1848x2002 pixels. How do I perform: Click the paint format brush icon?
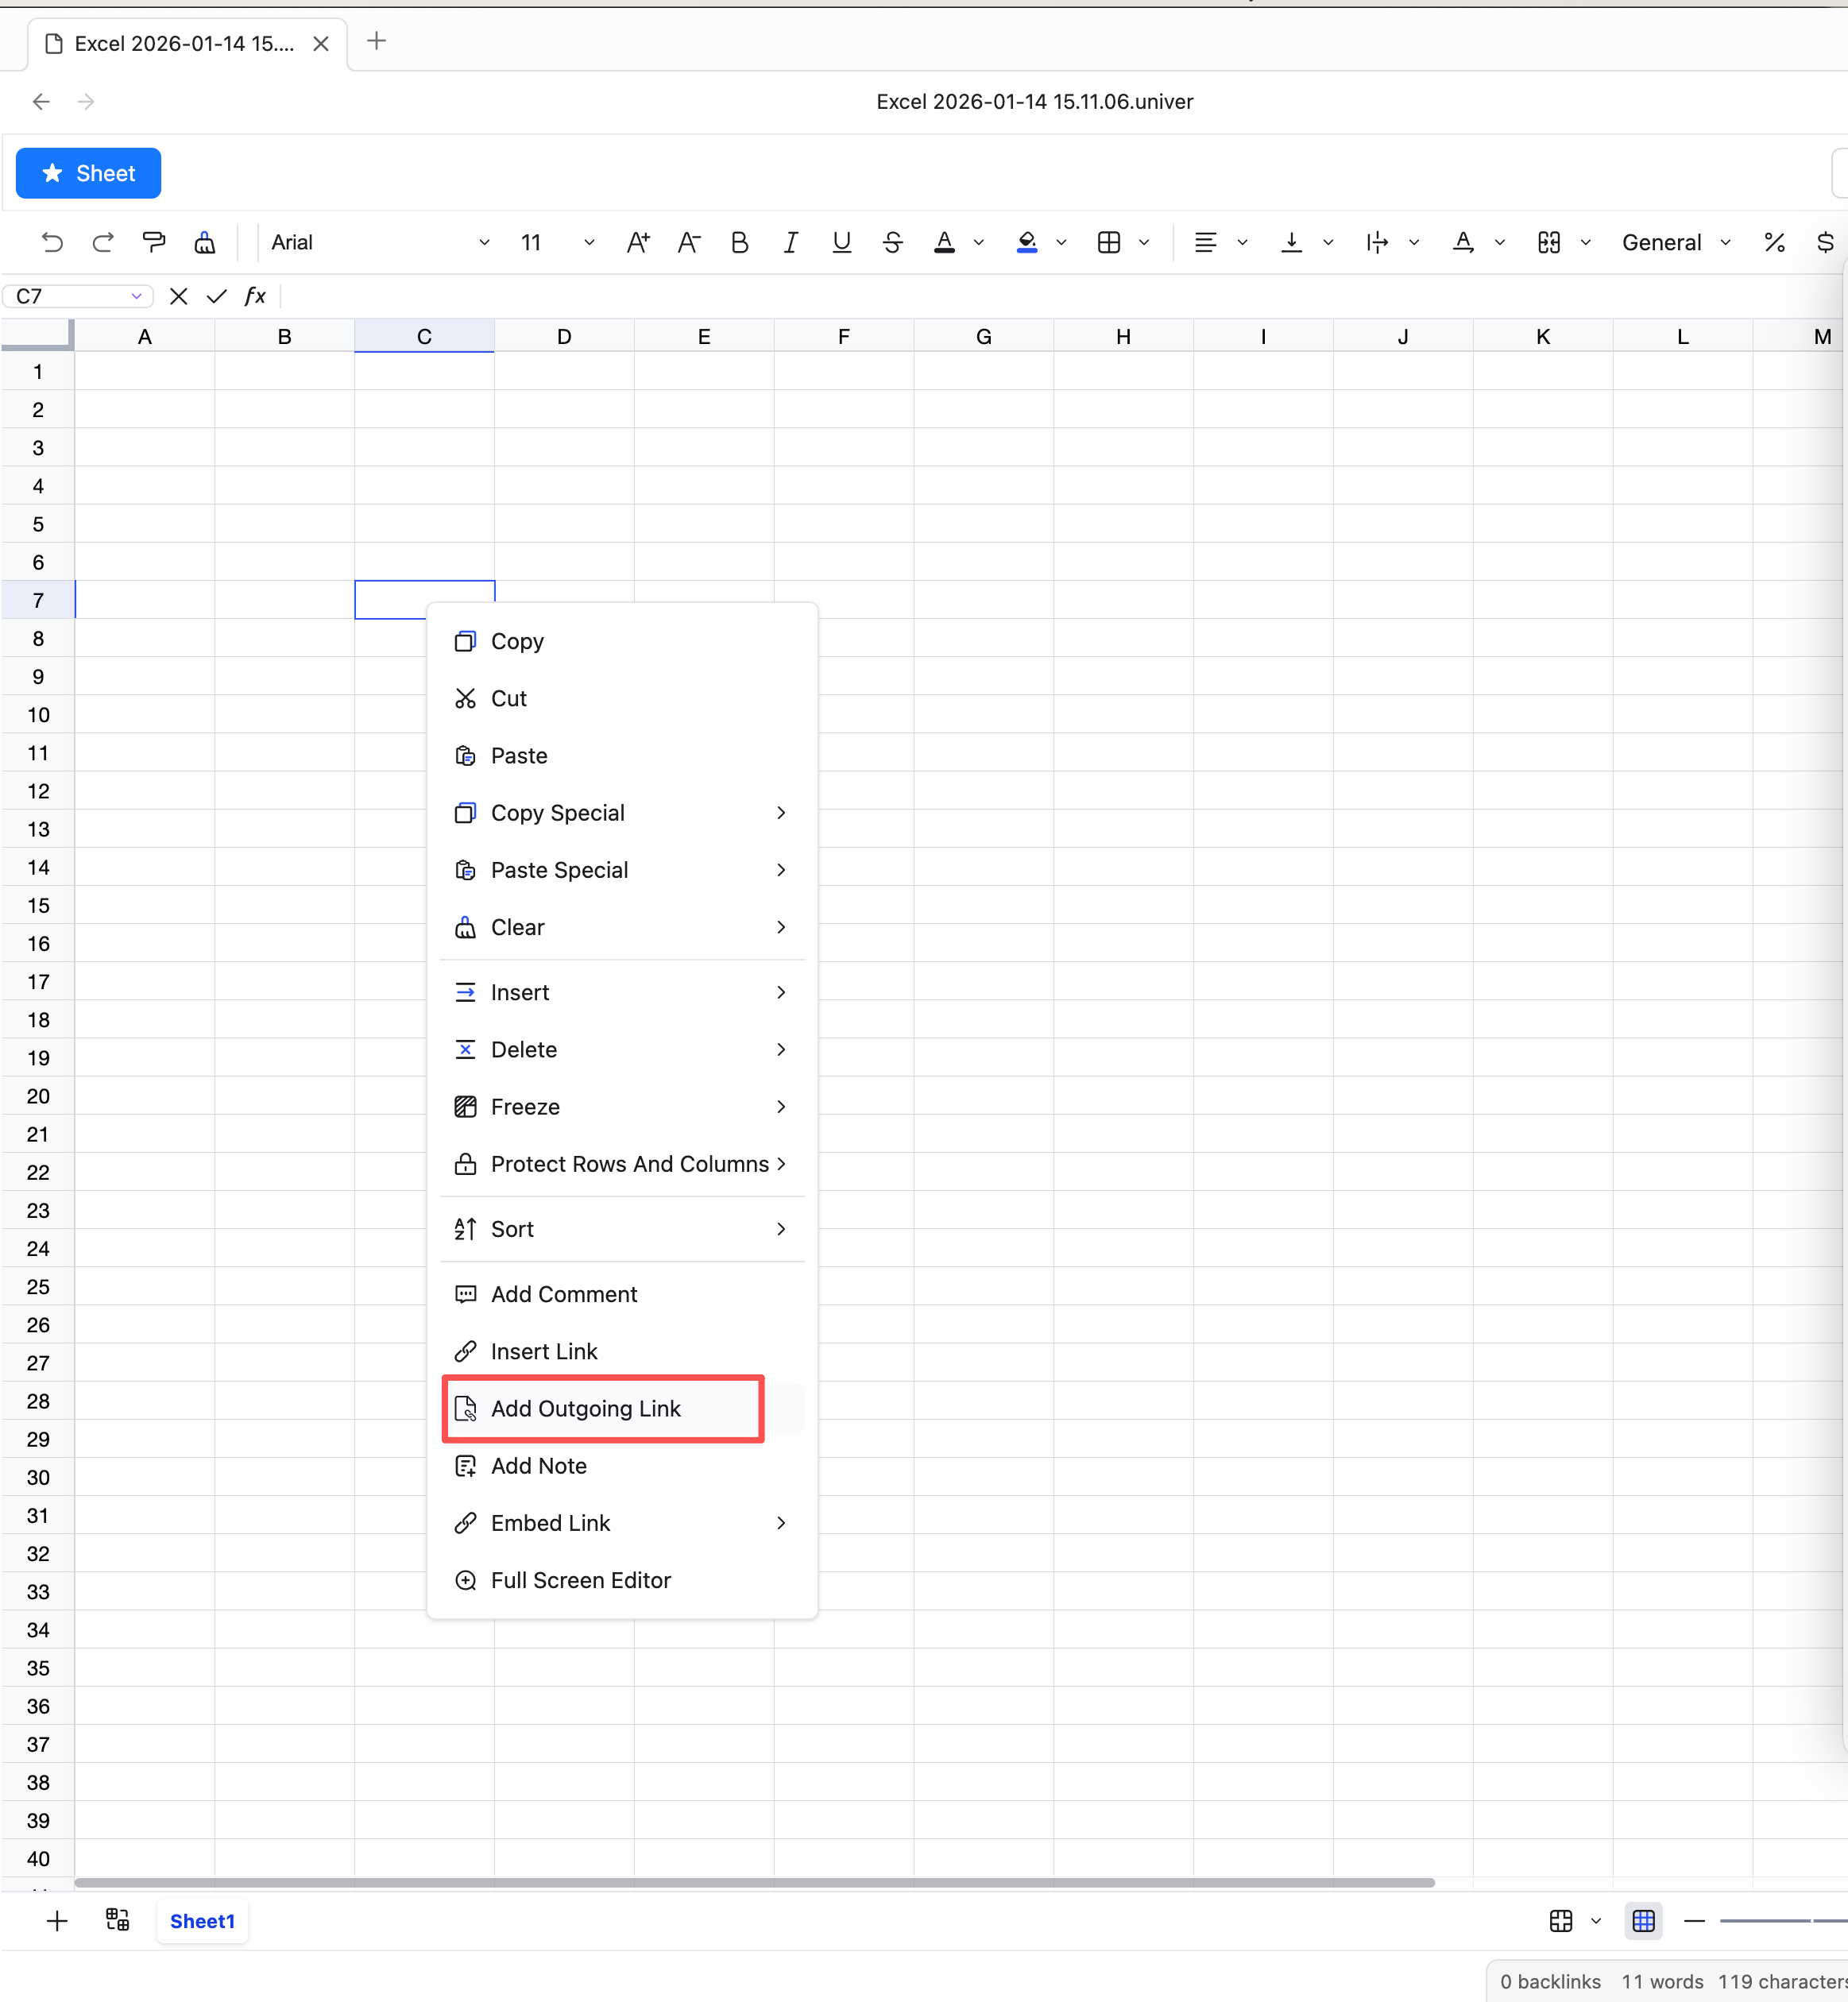coord(154,242)
